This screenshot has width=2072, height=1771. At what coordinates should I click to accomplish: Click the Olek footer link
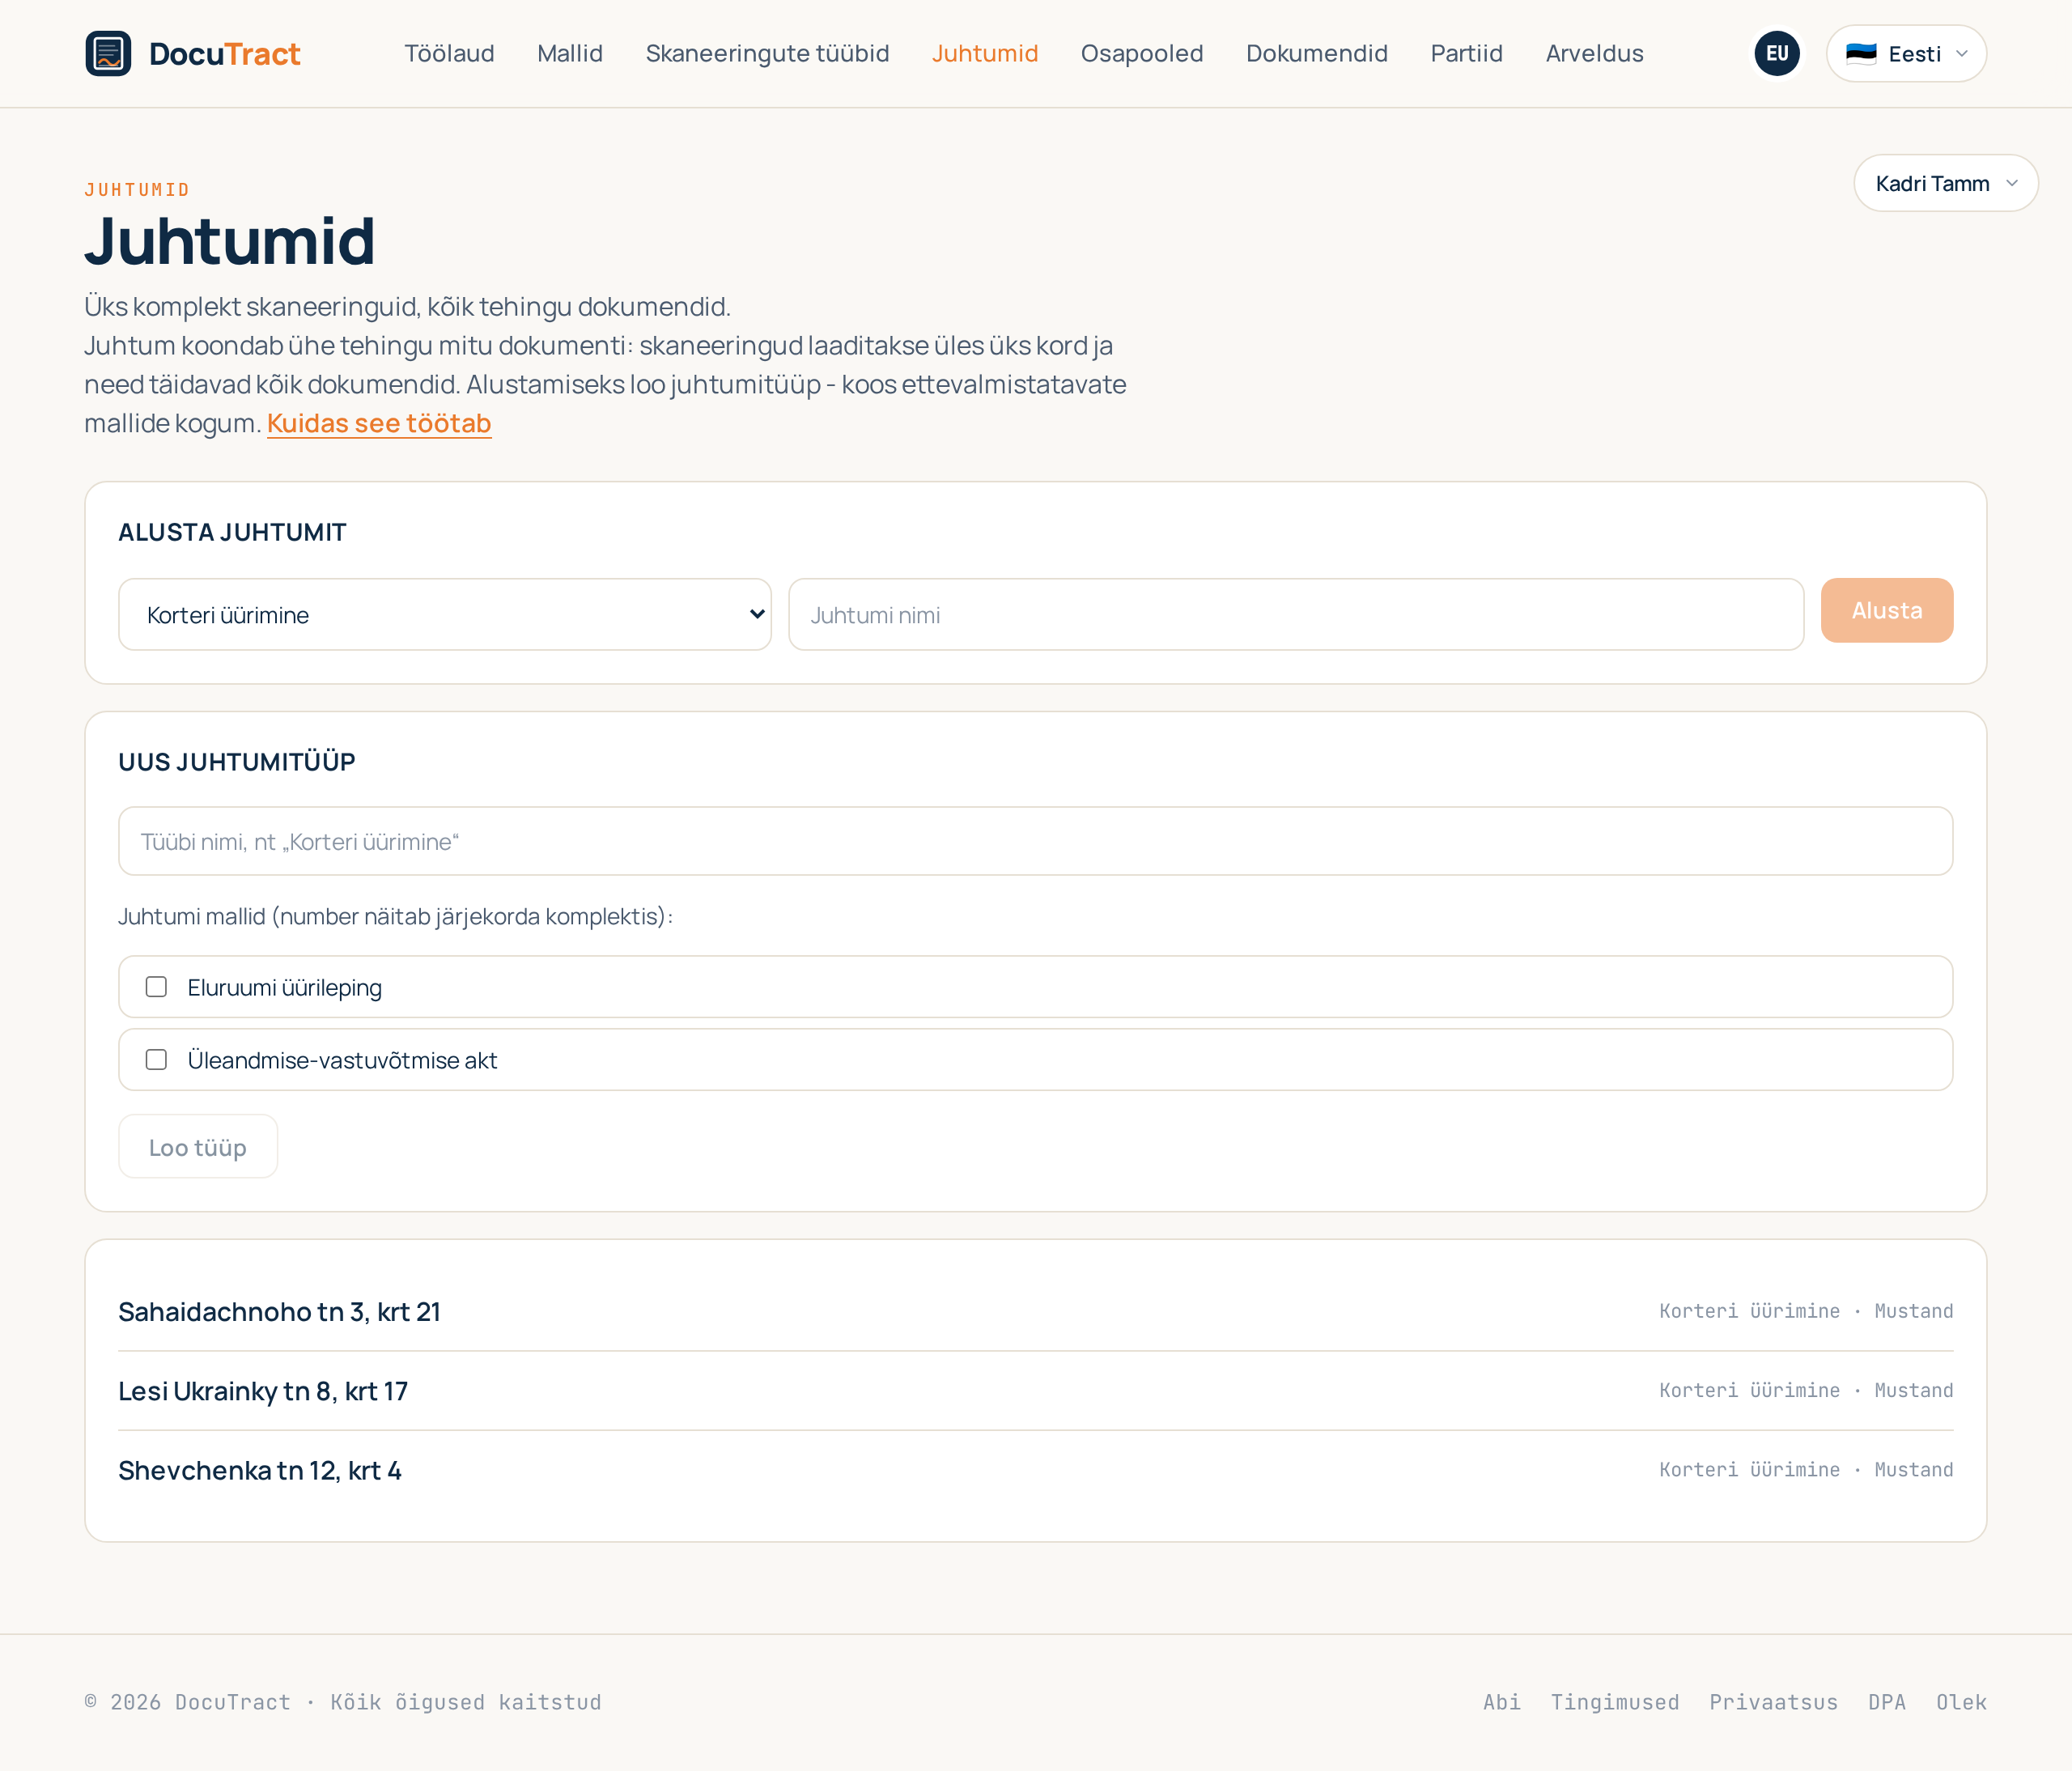coord(1961,1702)
